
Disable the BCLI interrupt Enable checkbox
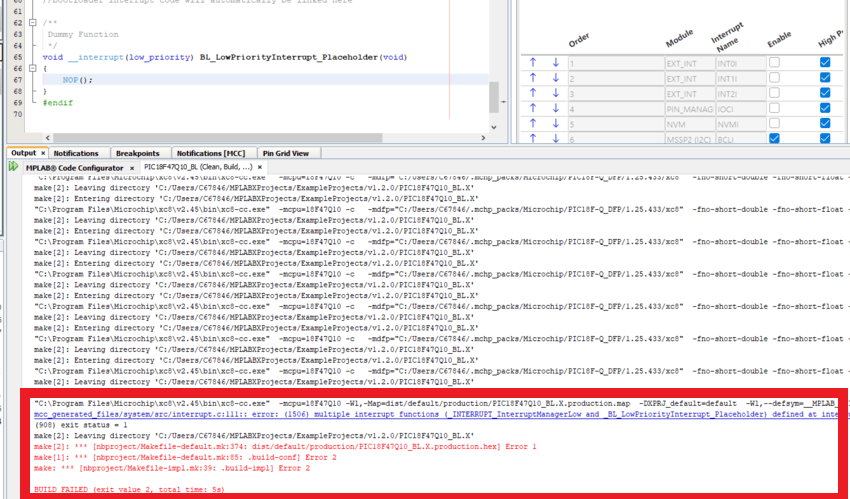point(773,138)
